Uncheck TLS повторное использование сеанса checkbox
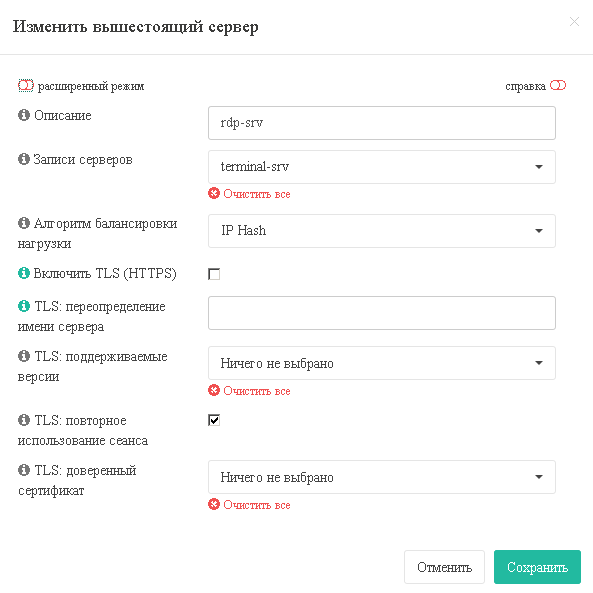The height and width of the screenshot is (593, 593). (214, 420)
